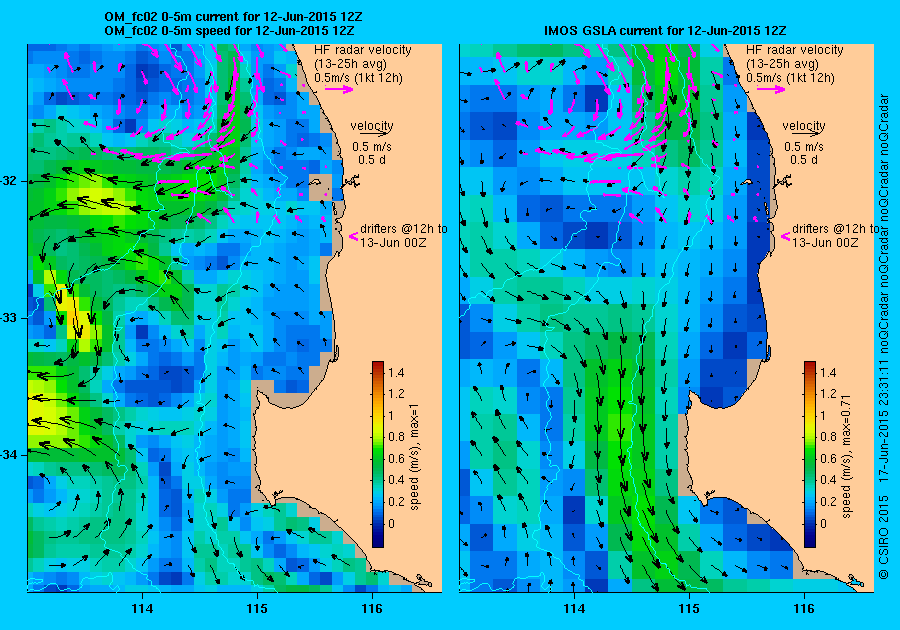Click the title 'OM_fc02 0-5m current for 12-Jun-2015 12Z'
The height and width of the screenshot is (630, 900).
point(233,17)
